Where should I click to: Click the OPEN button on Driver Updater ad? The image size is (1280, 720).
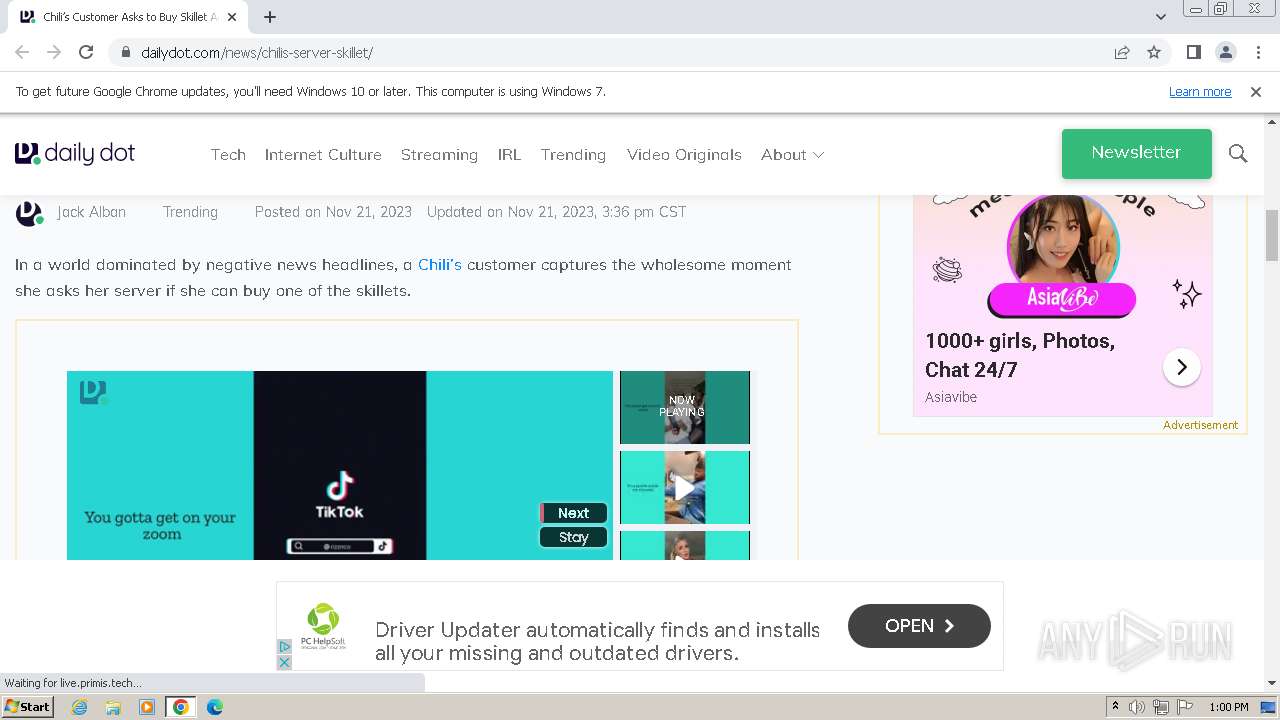[x=919, y=626]
